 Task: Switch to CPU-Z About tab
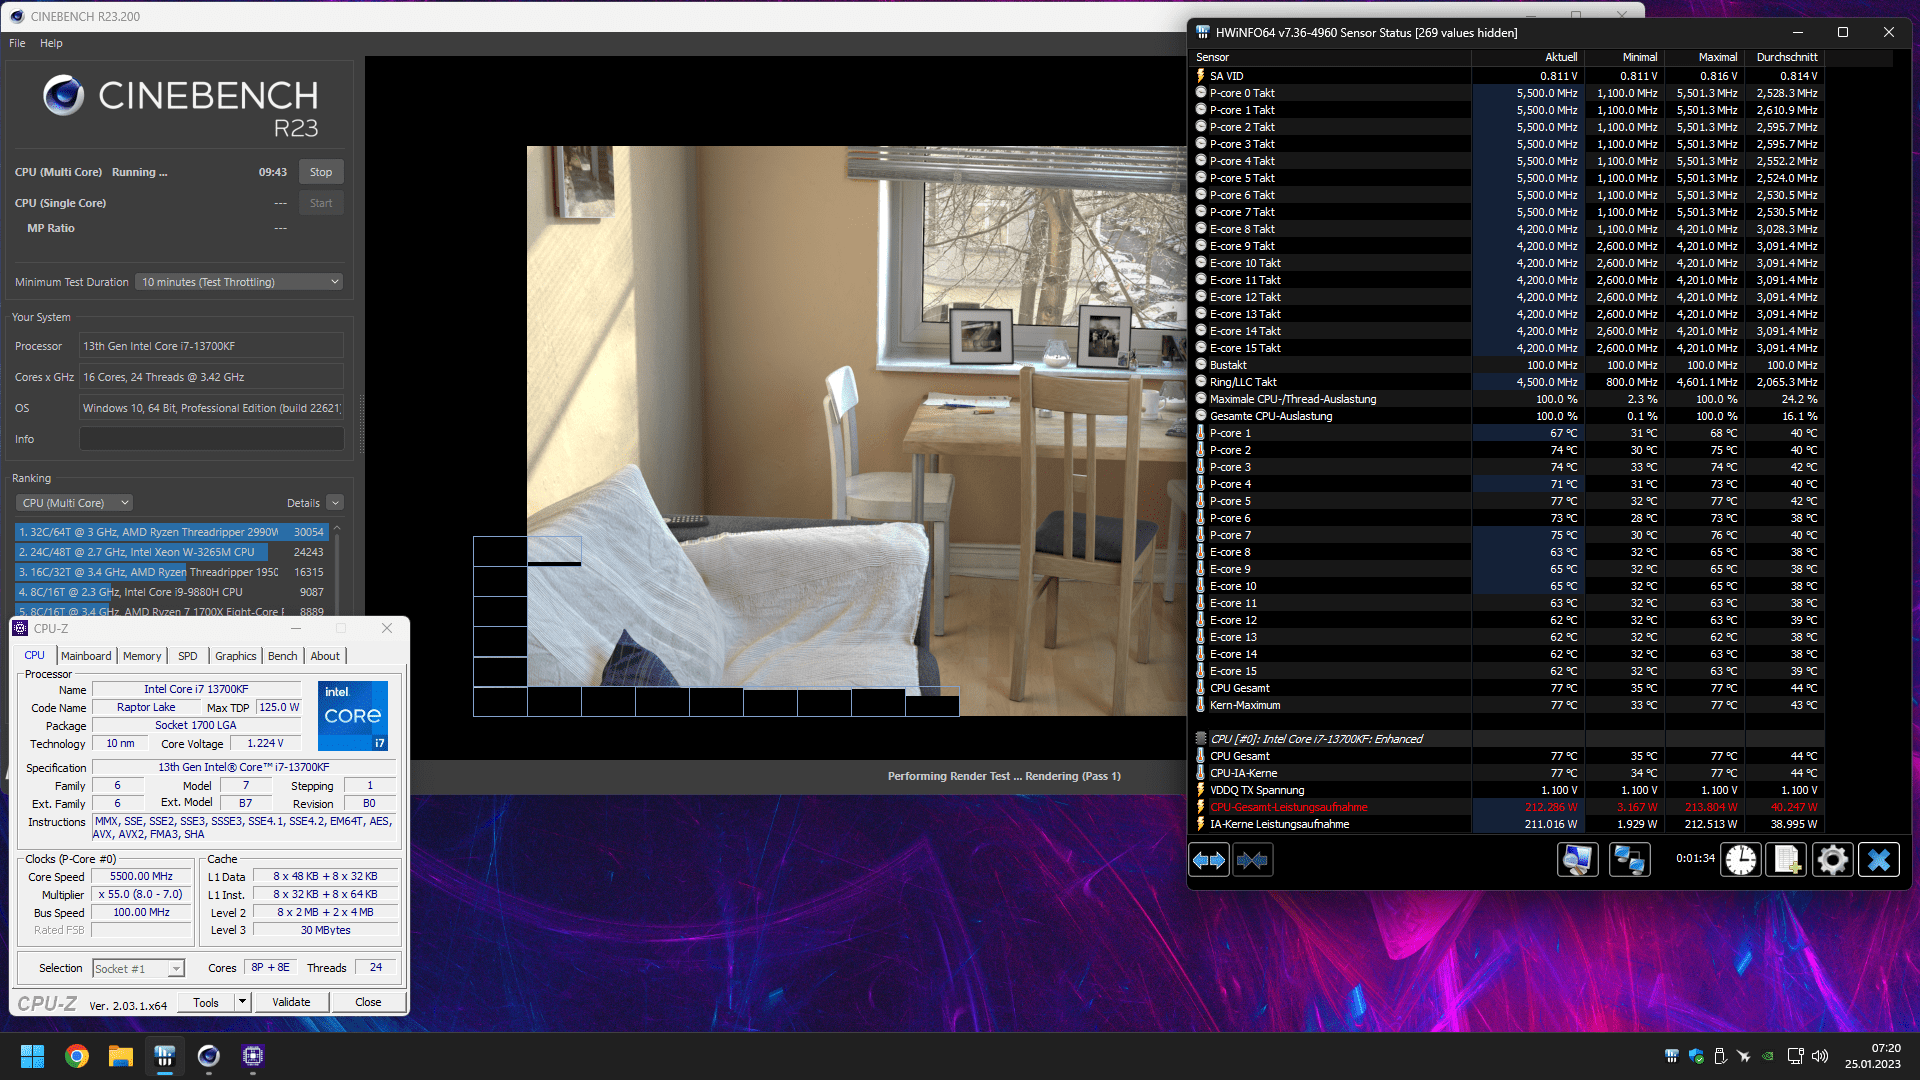pyautogui.click(x=325, y=656)
